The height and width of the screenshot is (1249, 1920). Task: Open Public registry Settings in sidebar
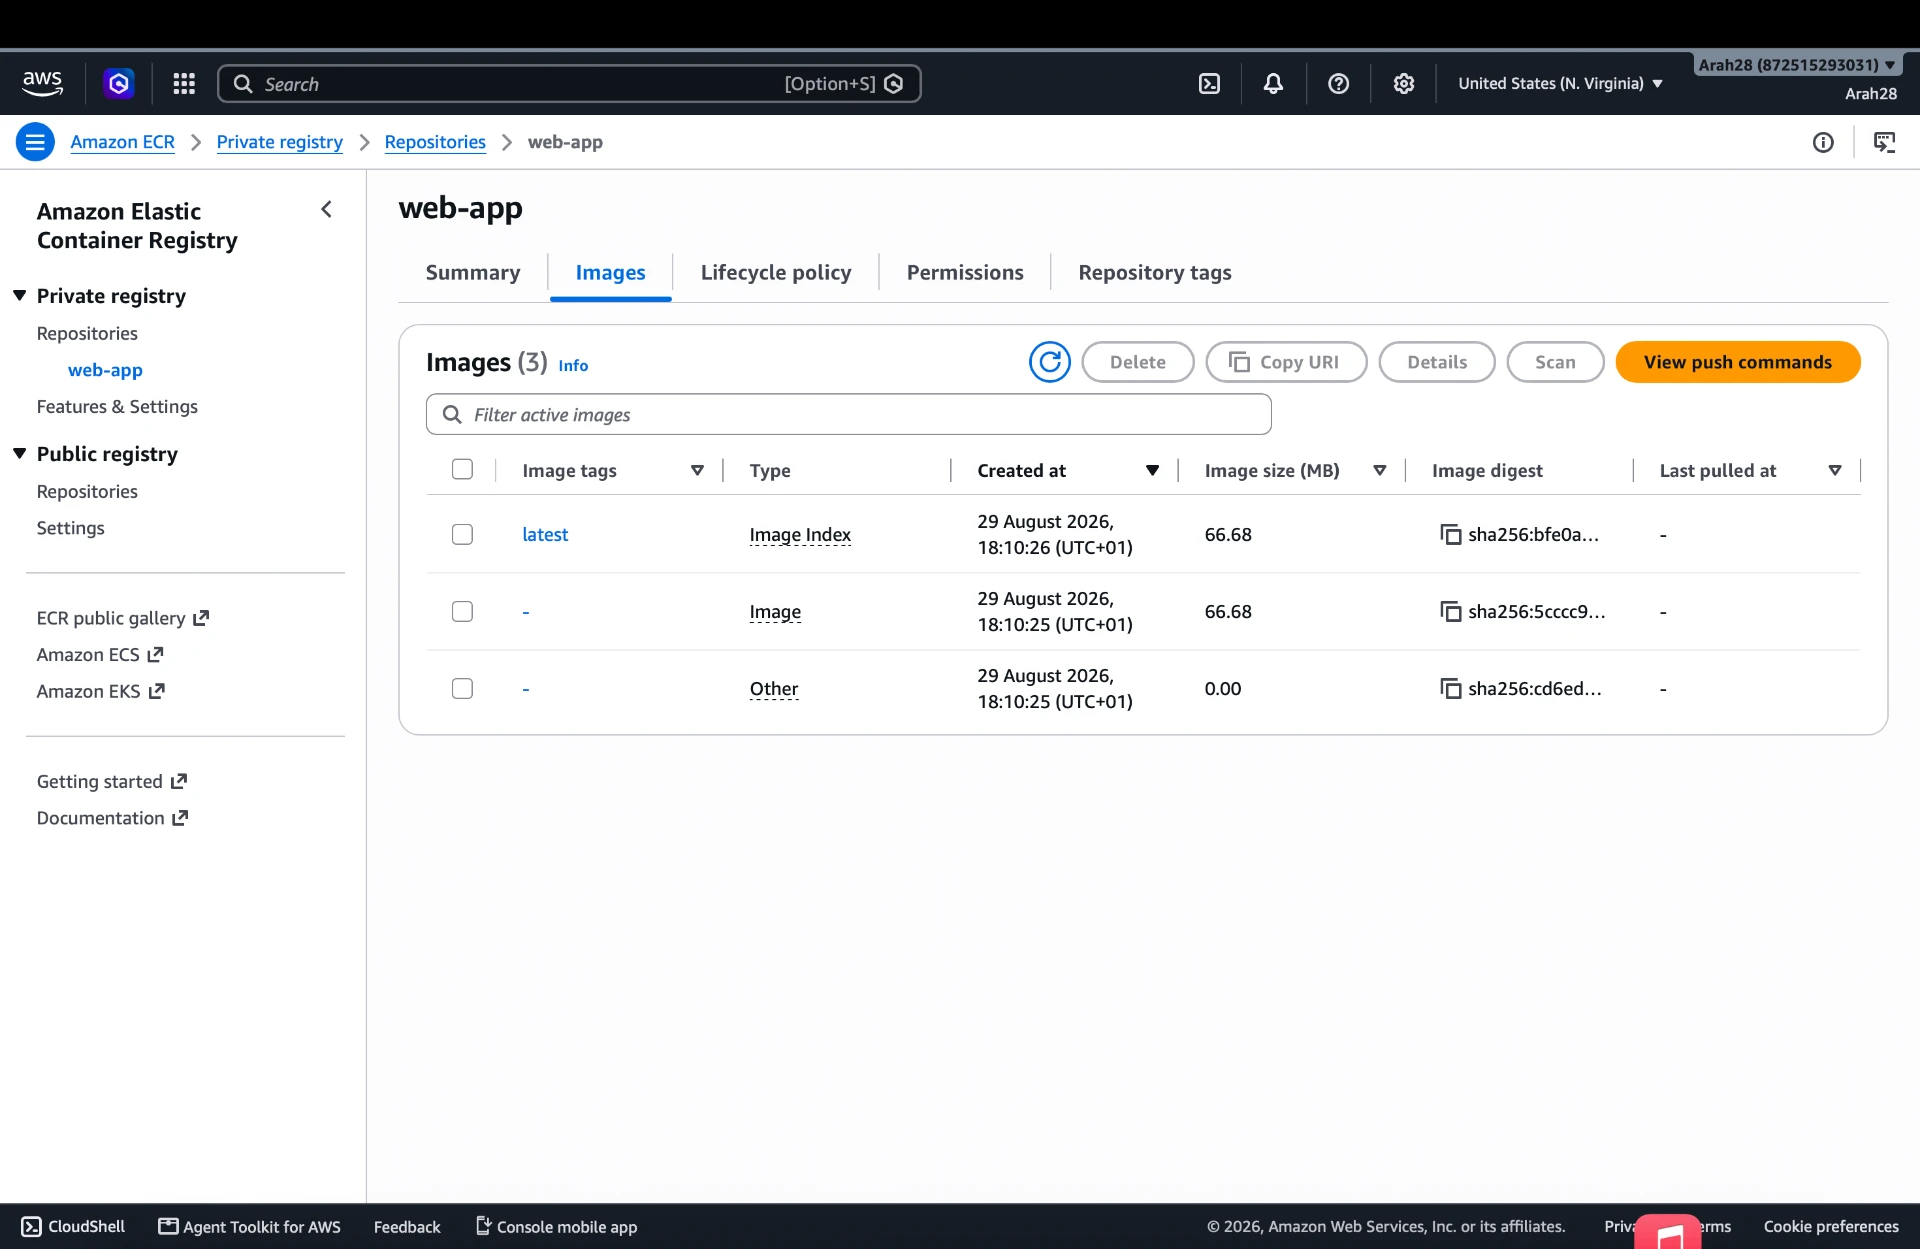click(70, 528)
